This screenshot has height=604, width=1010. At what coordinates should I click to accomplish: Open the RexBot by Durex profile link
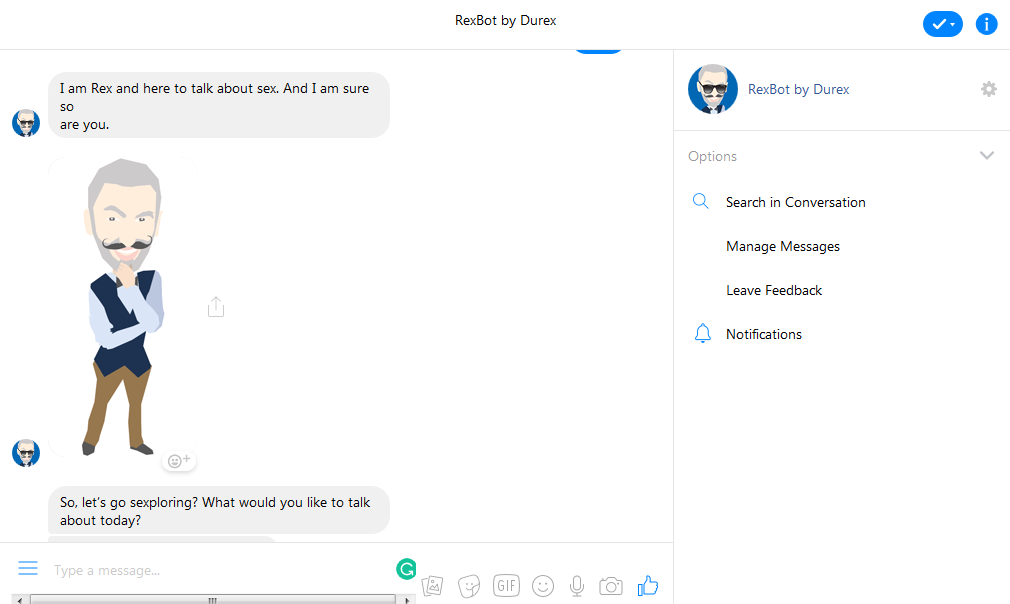[x=798, y=90]
